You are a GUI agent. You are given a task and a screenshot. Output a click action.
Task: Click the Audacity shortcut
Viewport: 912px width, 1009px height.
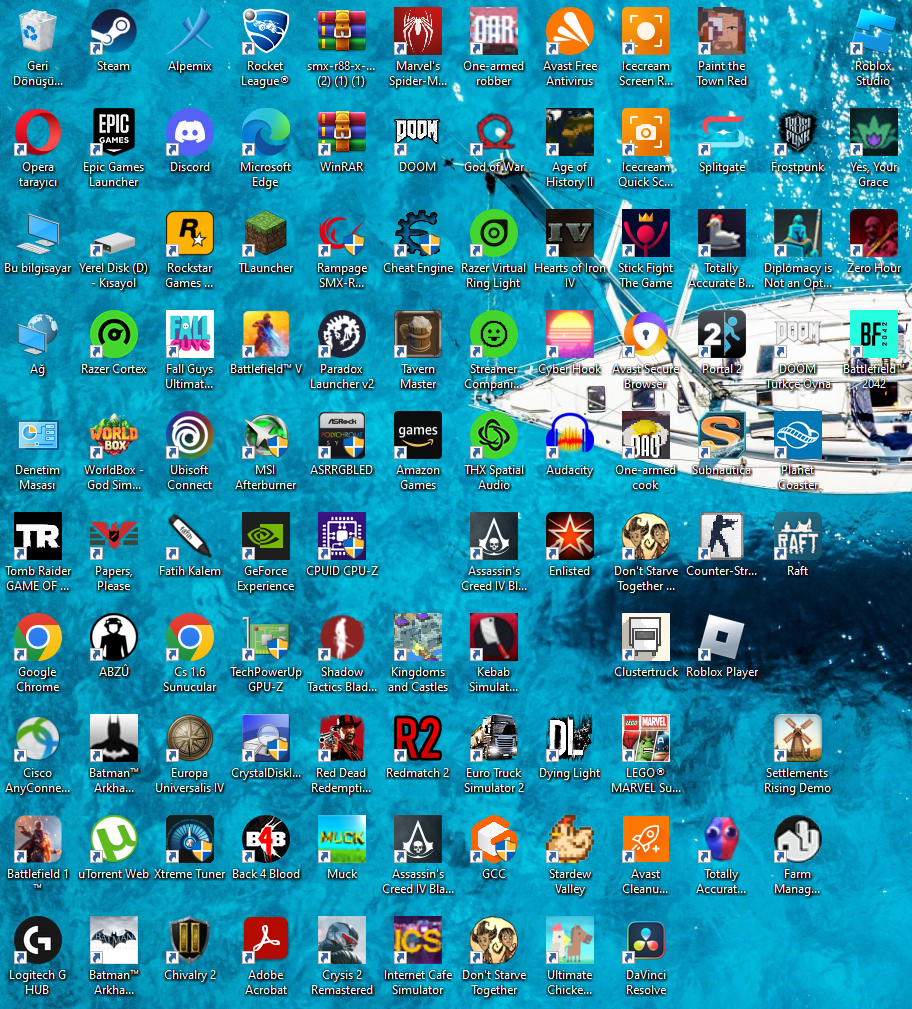[570, 436]
